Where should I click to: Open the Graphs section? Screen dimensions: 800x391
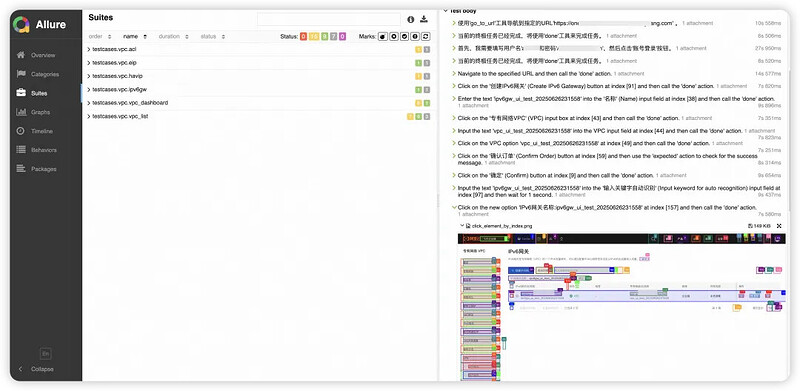click(40, 112)
